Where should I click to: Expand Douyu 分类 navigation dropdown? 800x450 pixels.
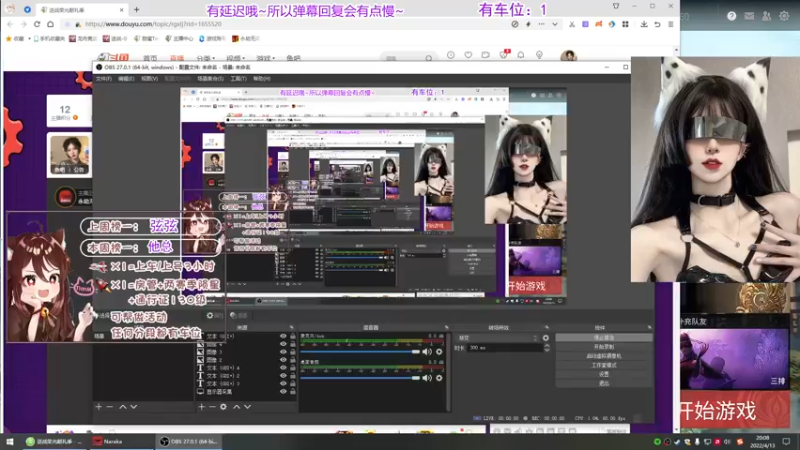[206, 58]
